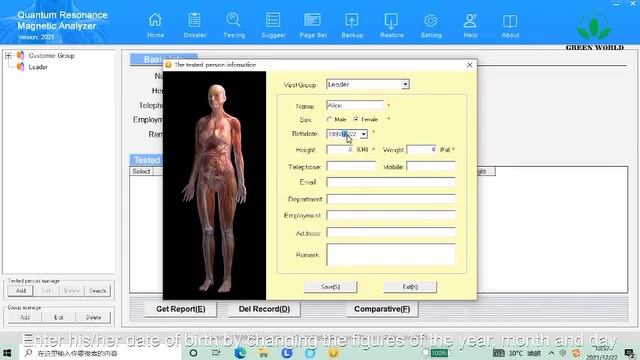Open the Windows Start menu
This screenshot has width=640, height=360.
pyautogui.click(x=7, y=353)
